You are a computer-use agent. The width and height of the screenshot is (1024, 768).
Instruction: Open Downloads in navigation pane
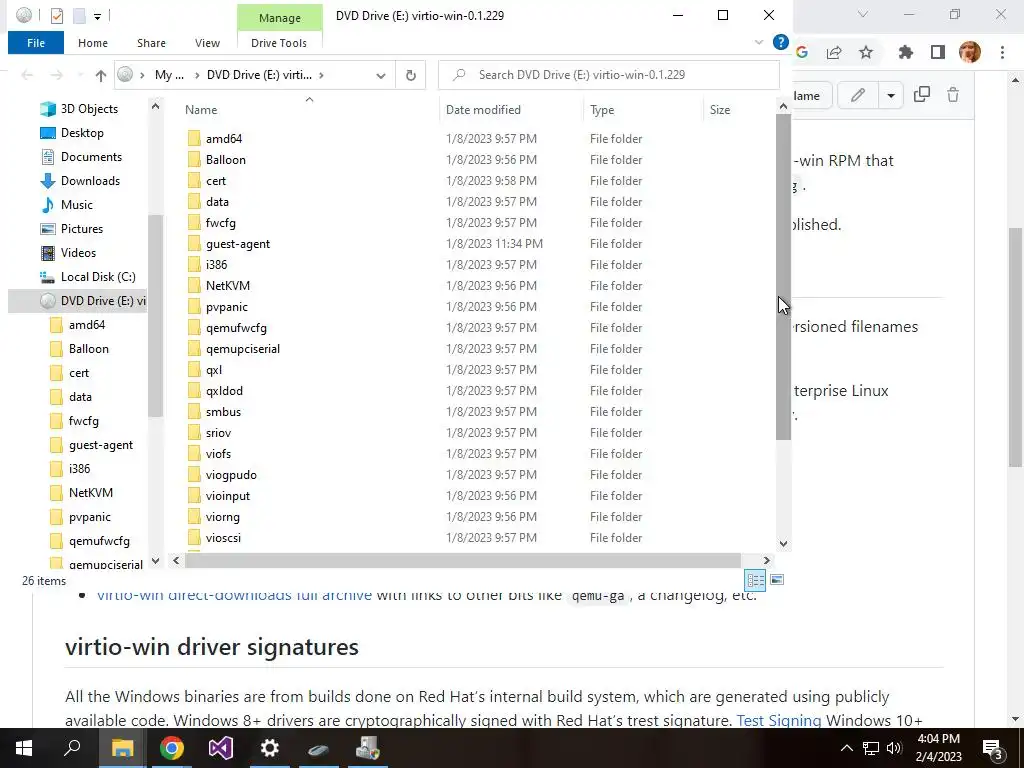point(90,181)
